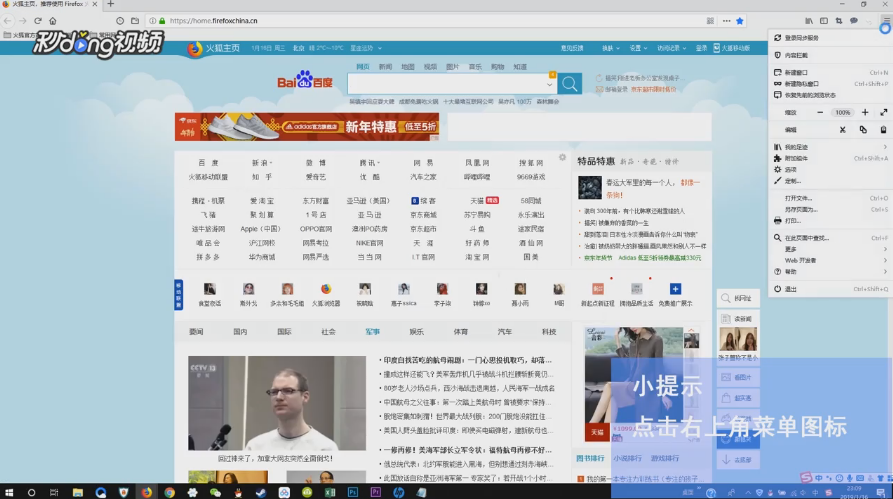Image resolution: width=893 pixels, height=499 pixels.
Task: Open the Library icon in the toolbar
Action: tap(809, 21)
